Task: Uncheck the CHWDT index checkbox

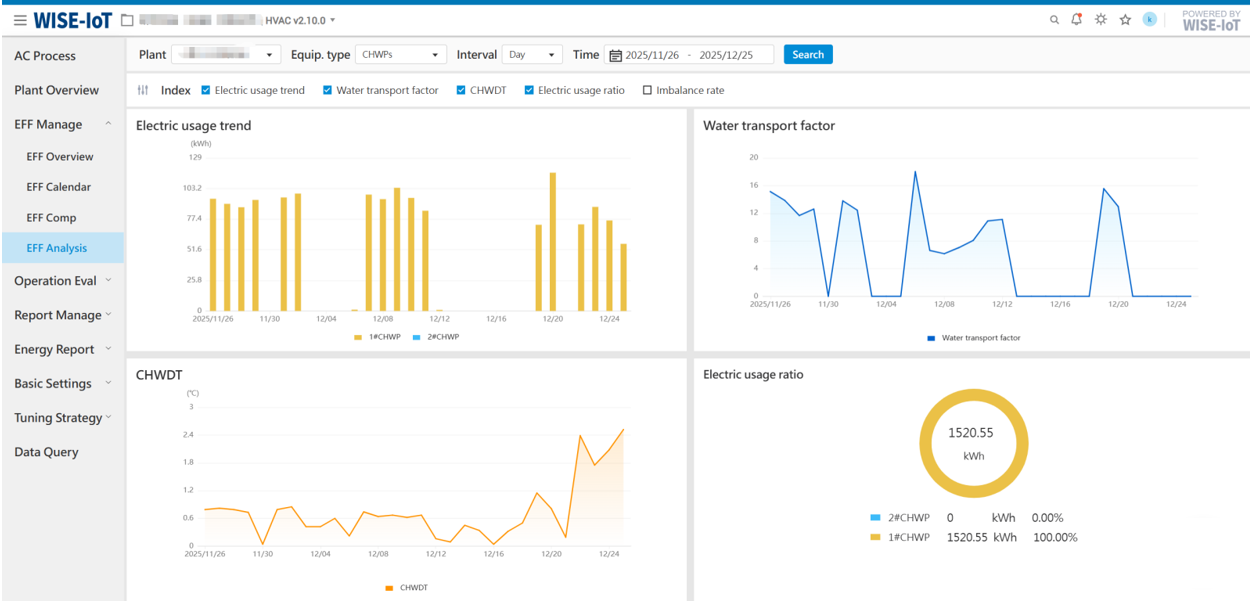Action: 461,90
